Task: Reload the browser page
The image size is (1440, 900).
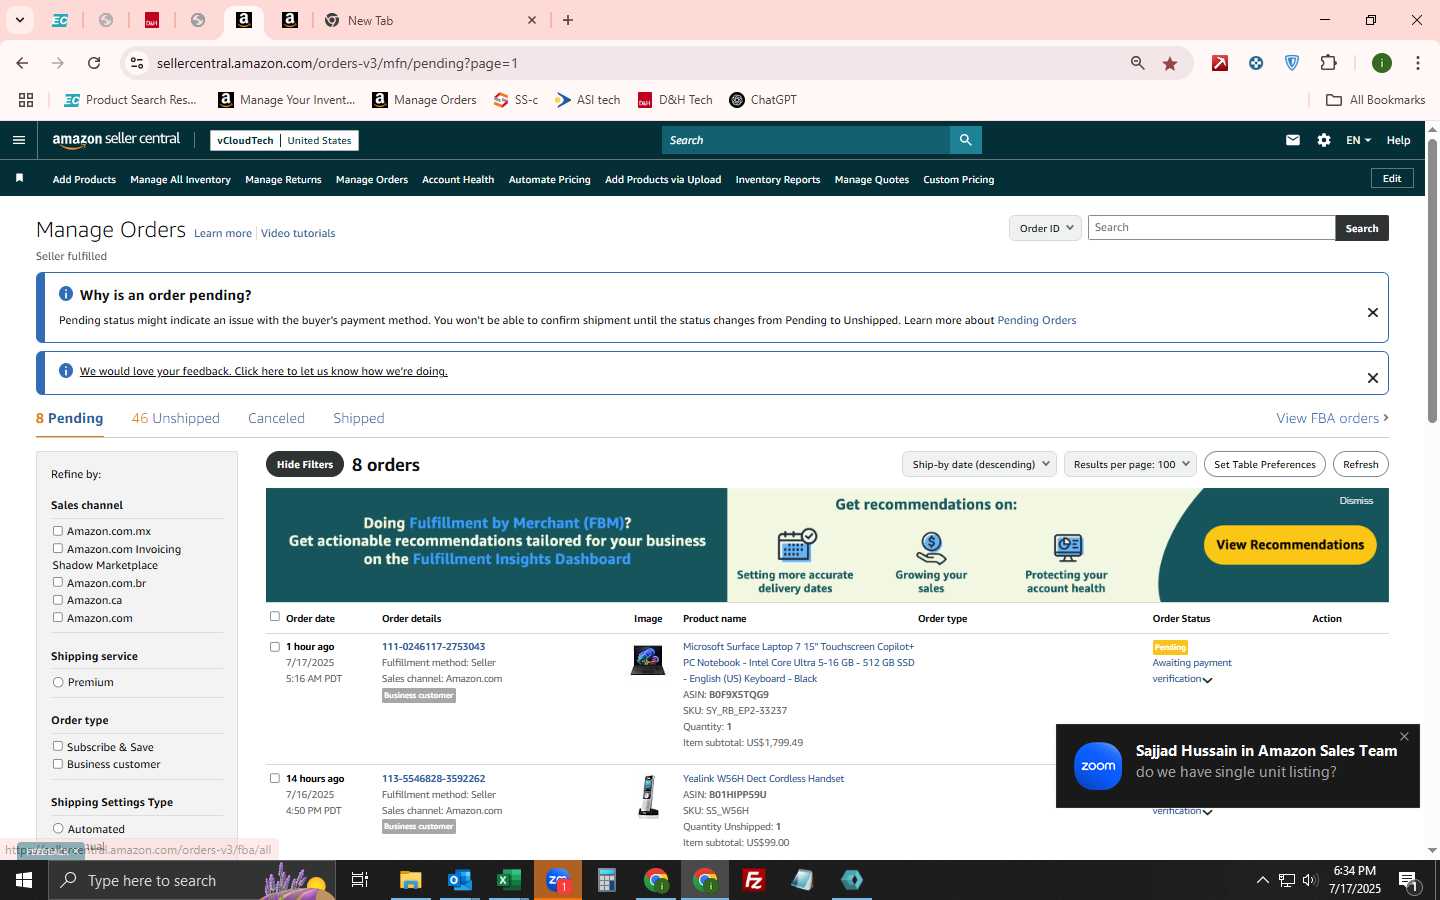Action: click(94, 63)
